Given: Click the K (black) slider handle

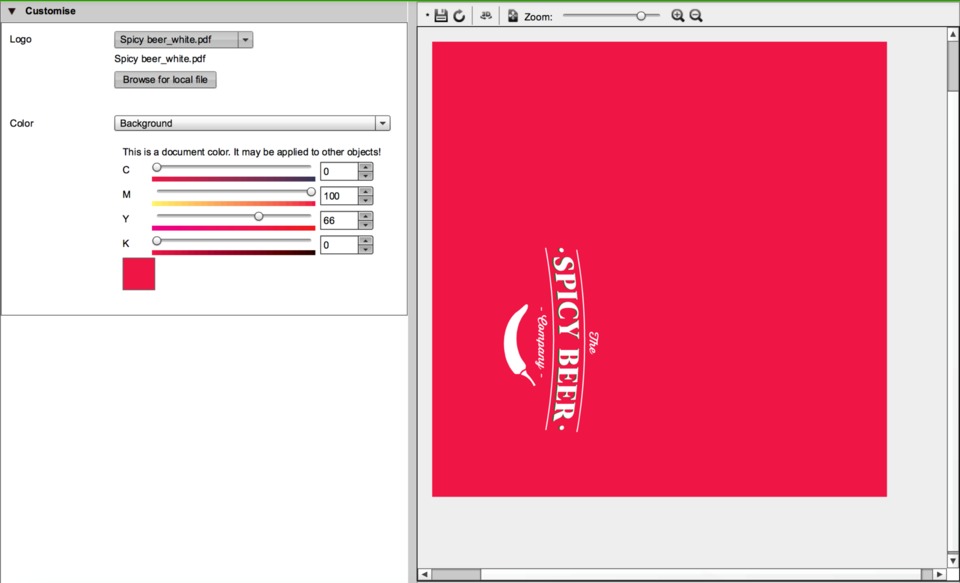Looking at the screenshot, I should pos(157,241).
